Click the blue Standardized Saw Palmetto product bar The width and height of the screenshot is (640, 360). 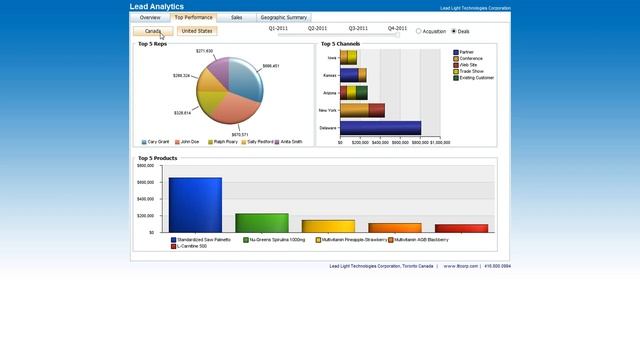point(195,205)
